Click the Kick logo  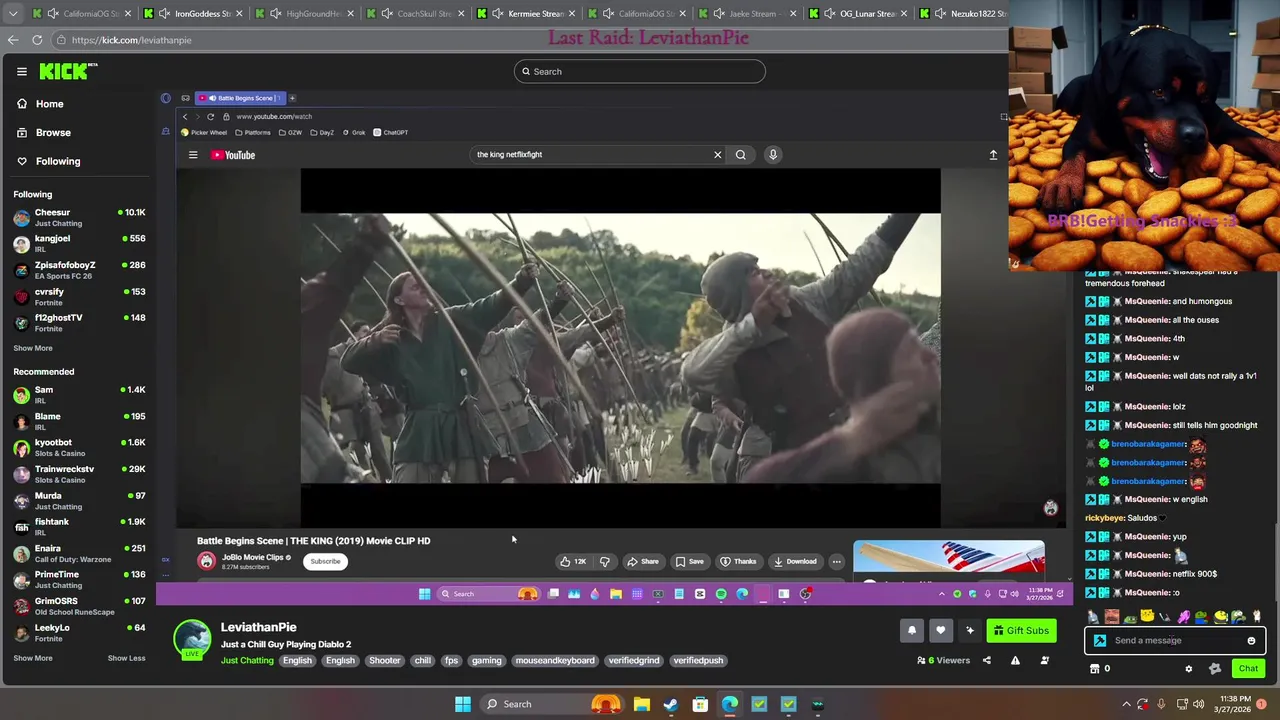[68, 71]
